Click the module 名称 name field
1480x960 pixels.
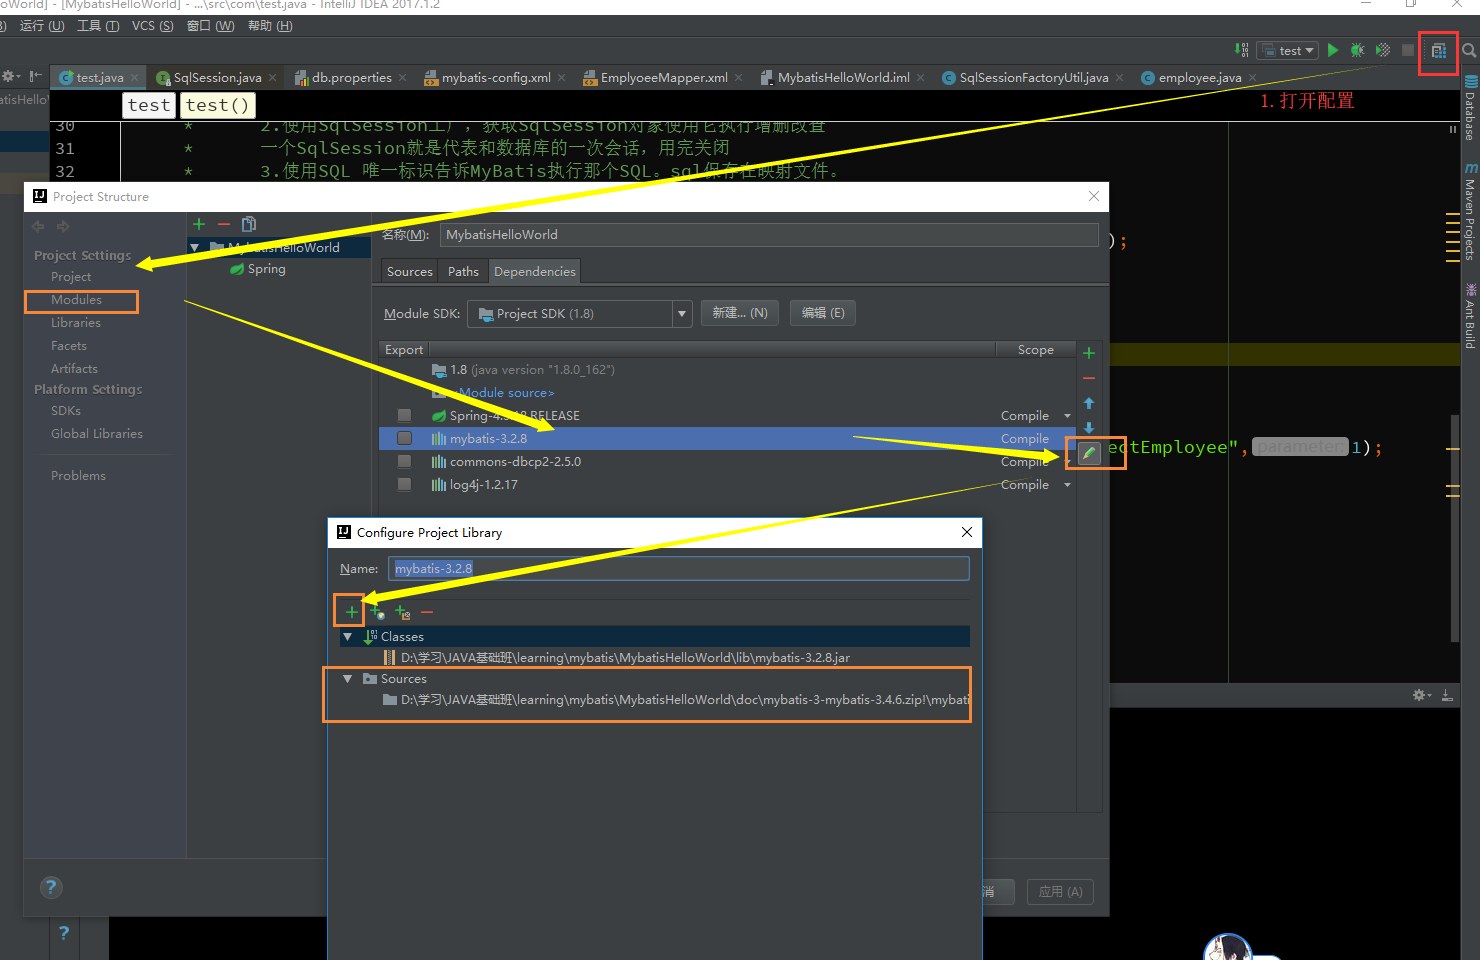(770, 235)
